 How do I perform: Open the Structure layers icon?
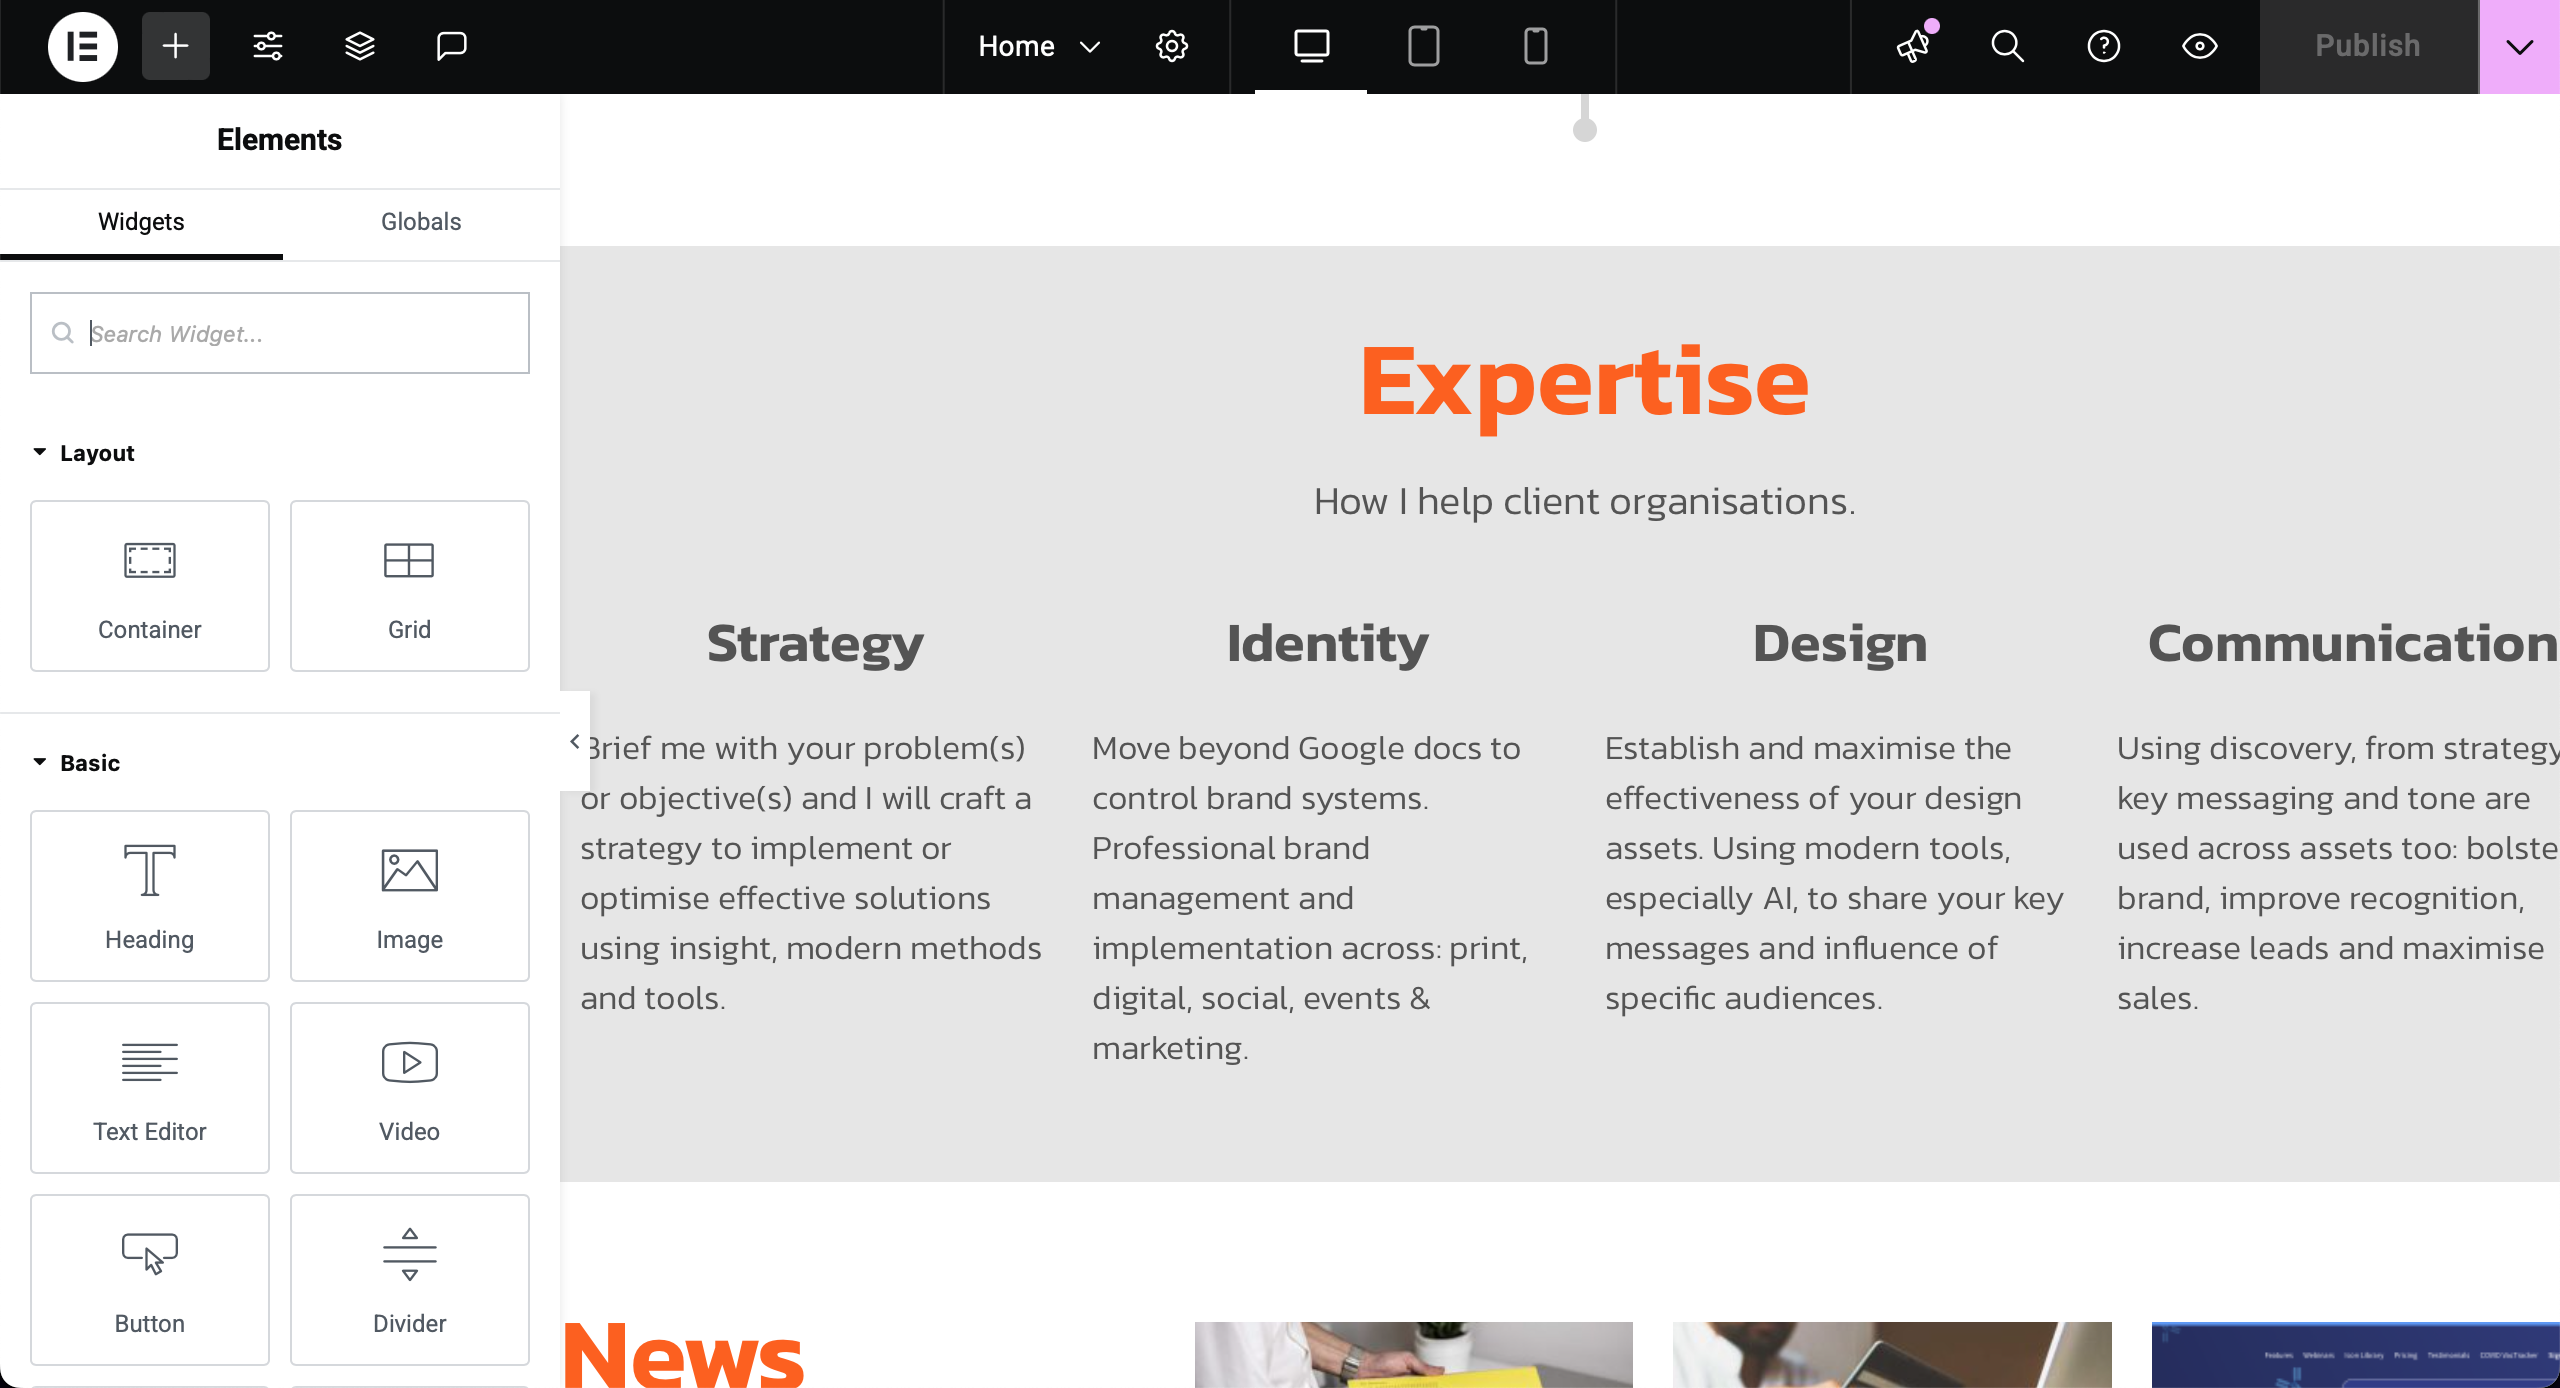pyautogui.click(x=360, y=46)
